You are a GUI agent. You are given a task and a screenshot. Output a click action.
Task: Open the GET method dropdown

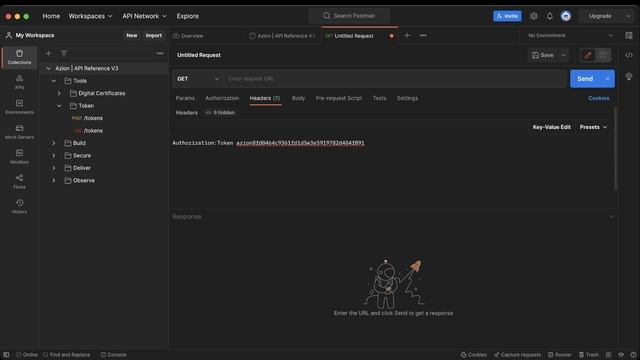point(198,79)
